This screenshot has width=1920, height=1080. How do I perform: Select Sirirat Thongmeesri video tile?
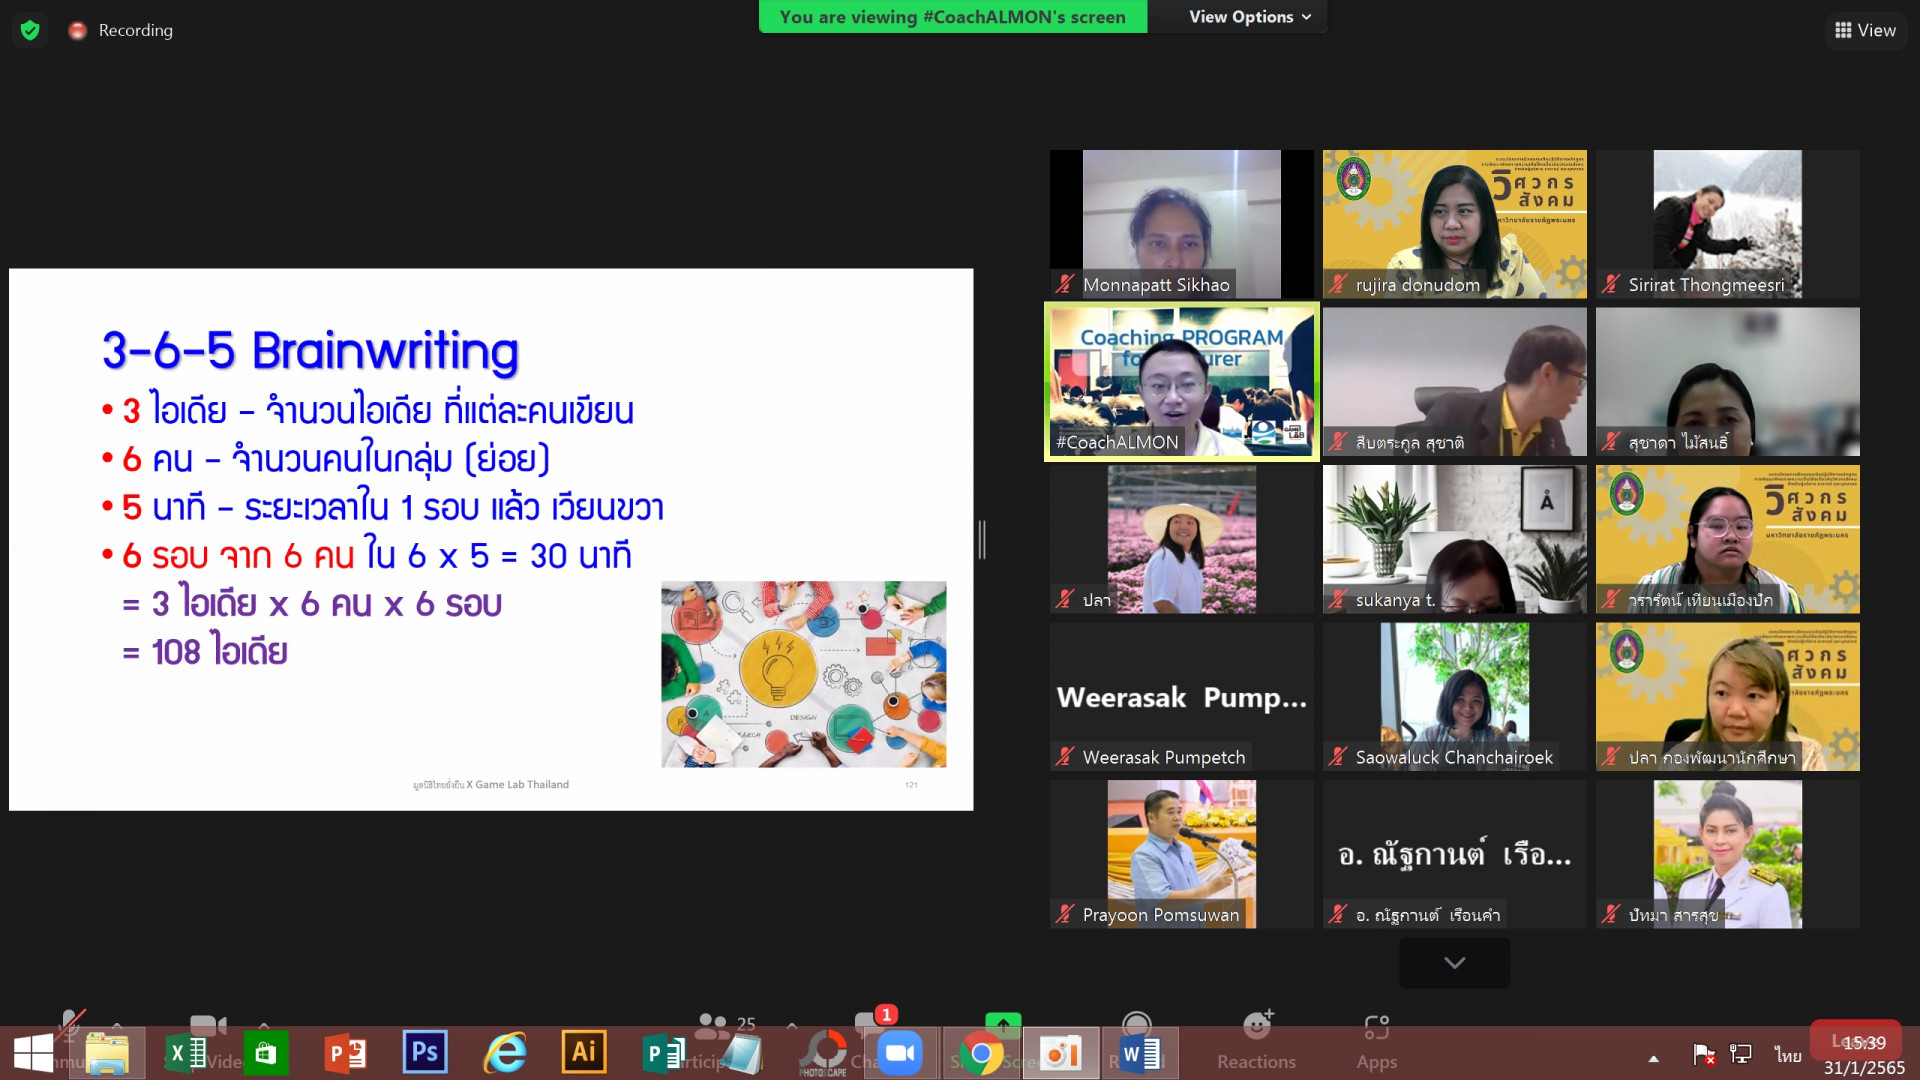[1727, 224]
